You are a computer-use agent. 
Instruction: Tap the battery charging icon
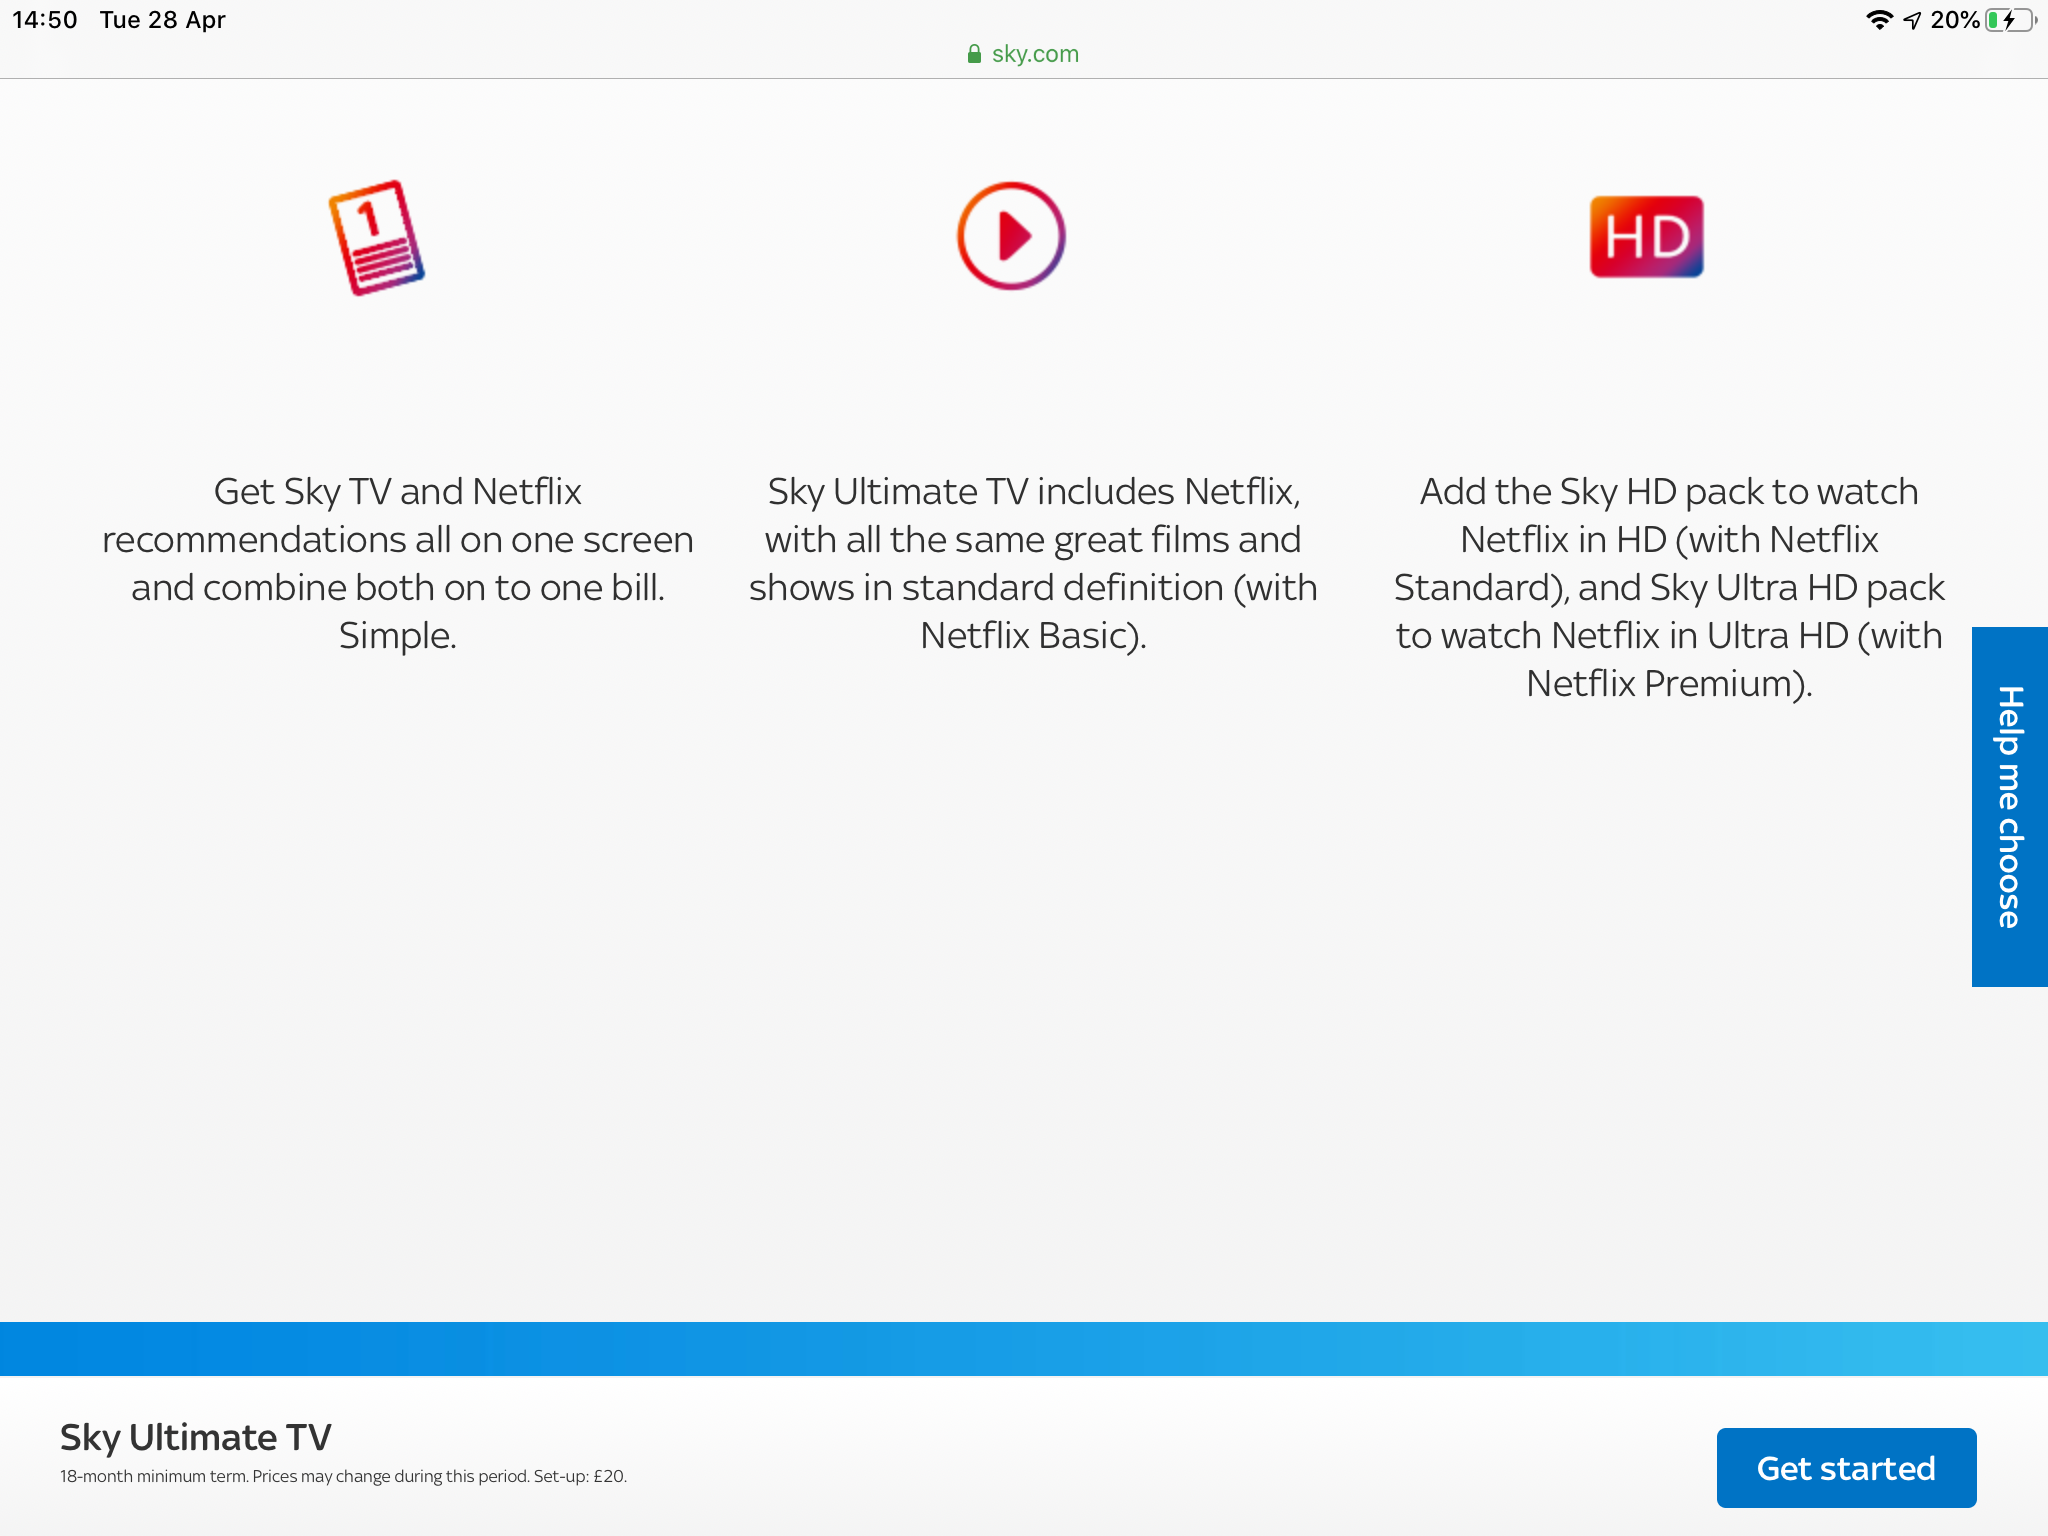pos(2011,20)
